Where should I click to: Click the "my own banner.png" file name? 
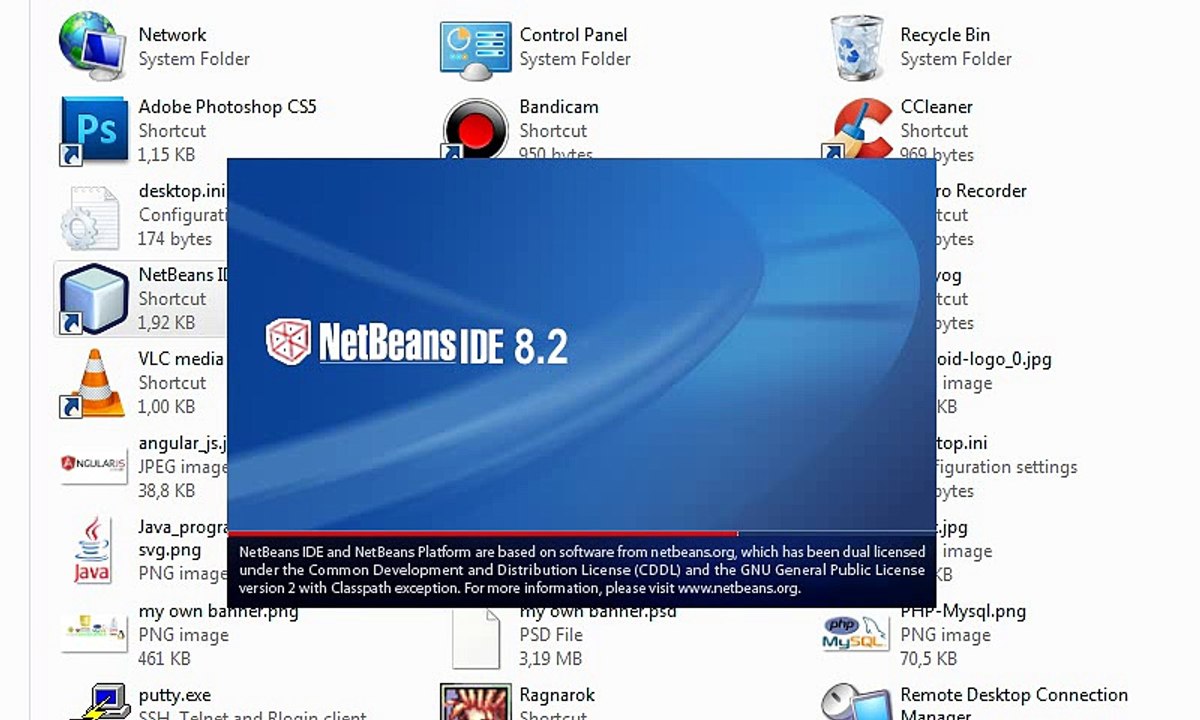pos(218,611)
